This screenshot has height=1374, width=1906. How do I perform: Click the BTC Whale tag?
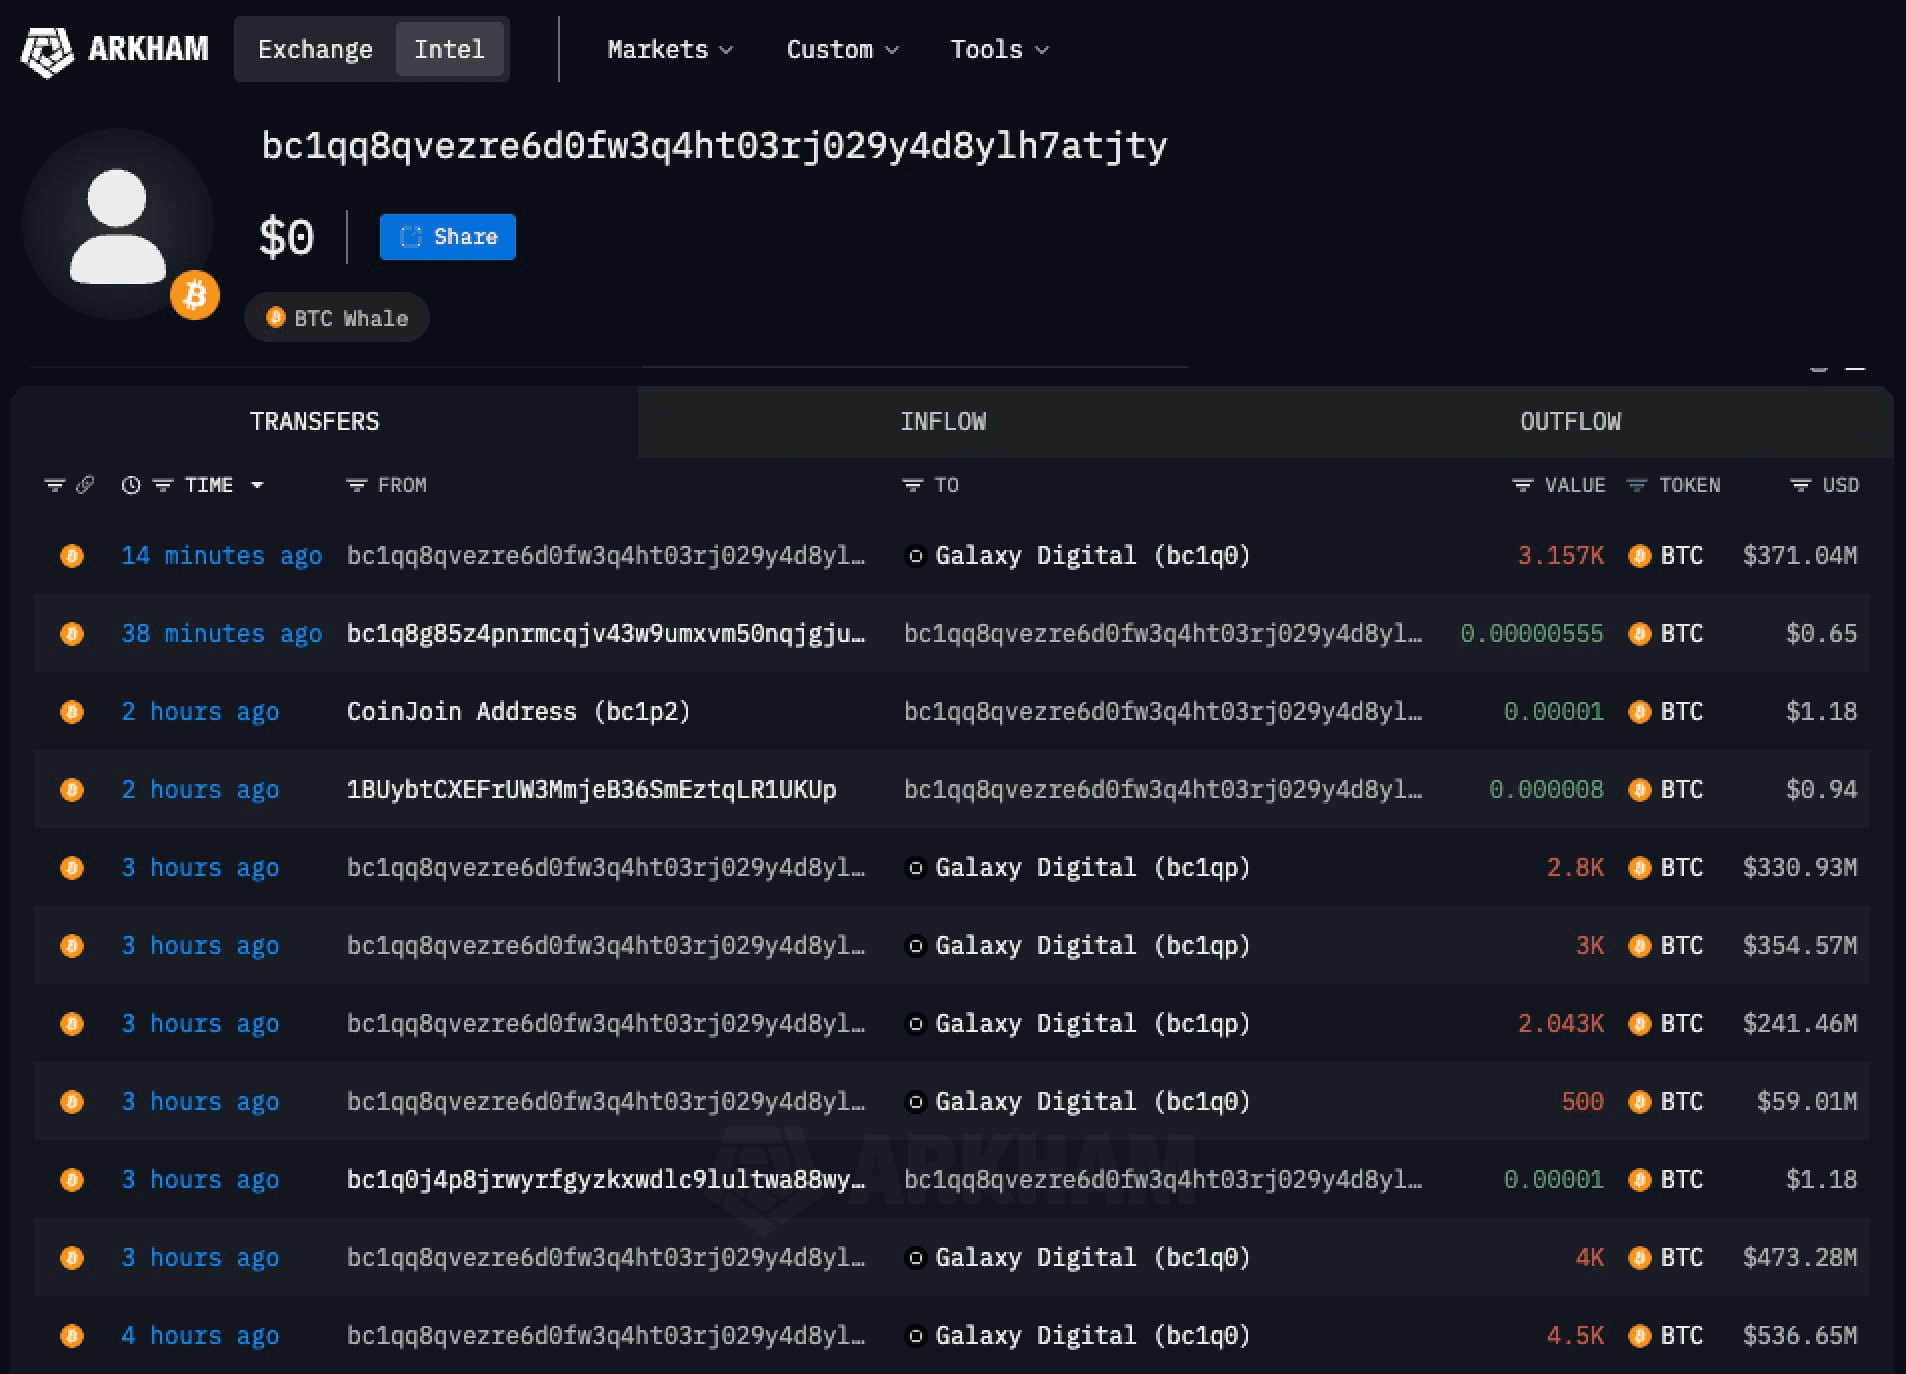click(337, 318)
